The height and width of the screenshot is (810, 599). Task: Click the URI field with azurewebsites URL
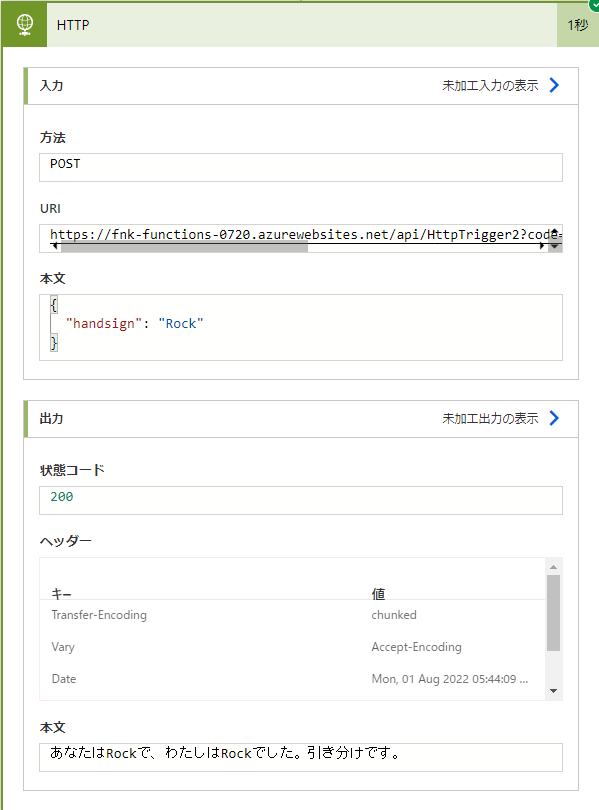pos(301,238)
